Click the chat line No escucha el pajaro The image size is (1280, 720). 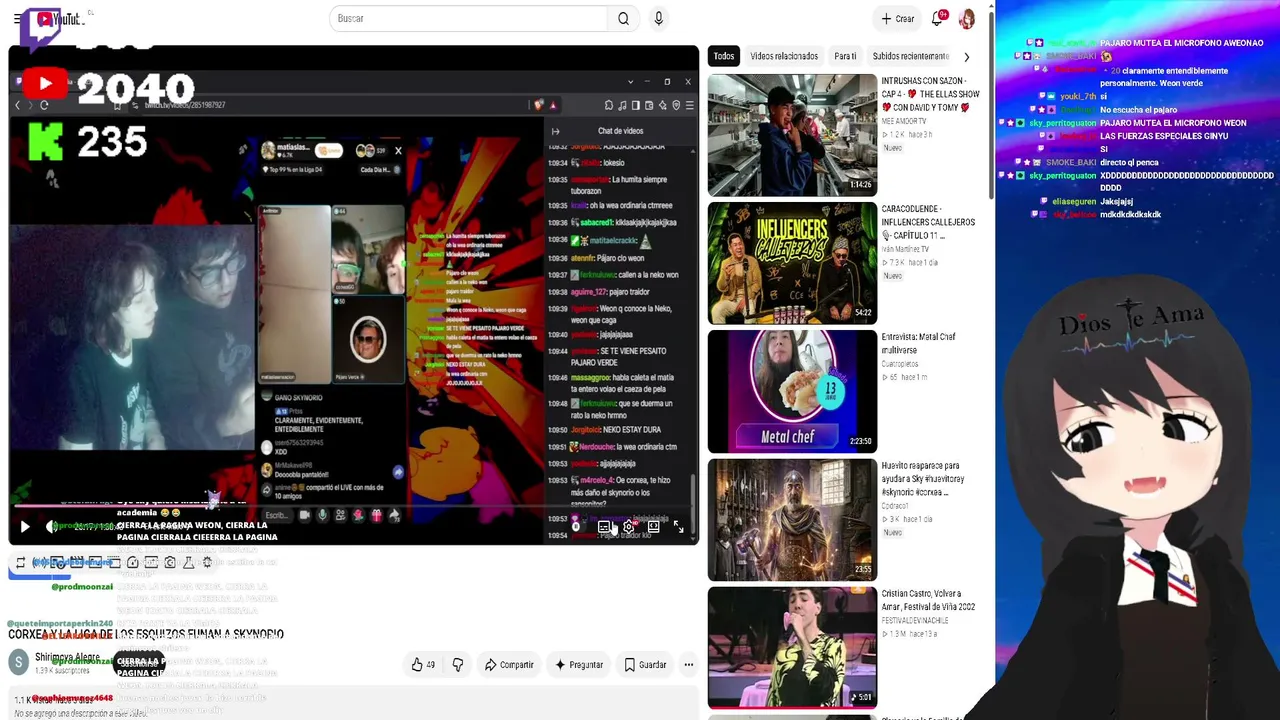1138,110
